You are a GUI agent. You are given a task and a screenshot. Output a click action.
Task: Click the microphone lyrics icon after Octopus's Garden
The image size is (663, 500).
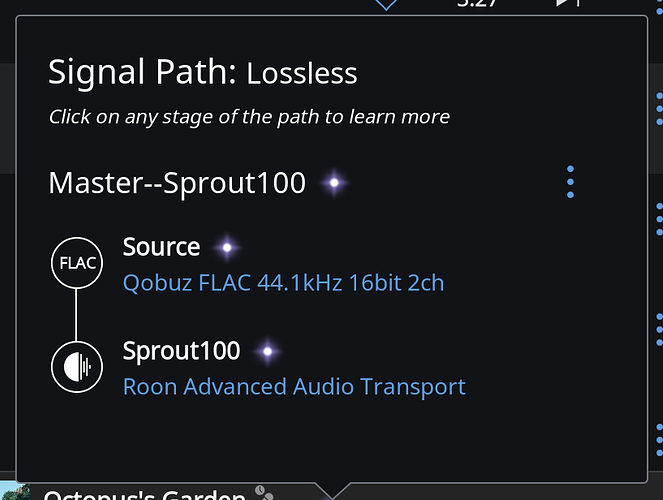(x=264, y=493)
